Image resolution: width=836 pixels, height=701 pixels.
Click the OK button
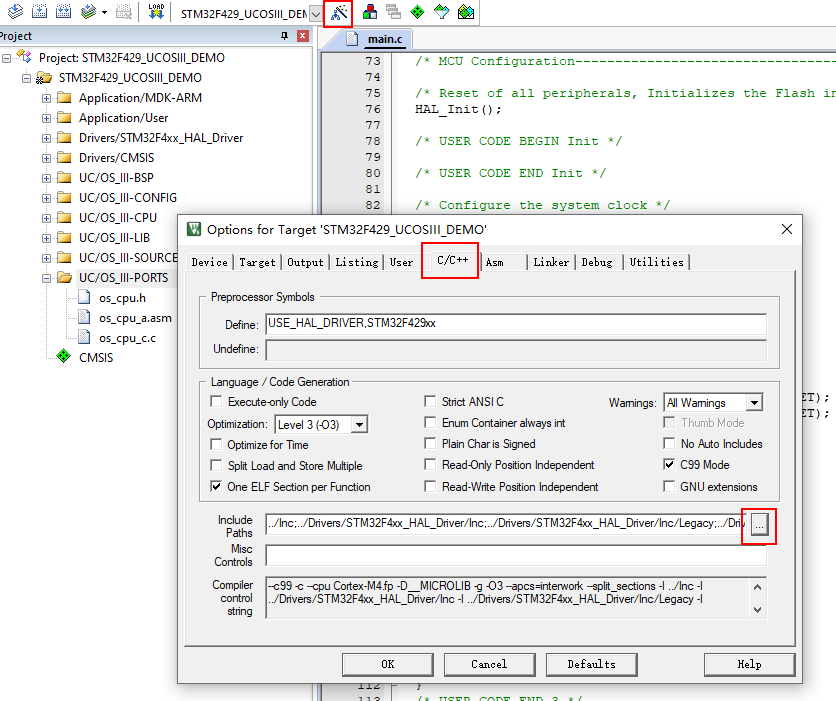[x=388, y=664]
